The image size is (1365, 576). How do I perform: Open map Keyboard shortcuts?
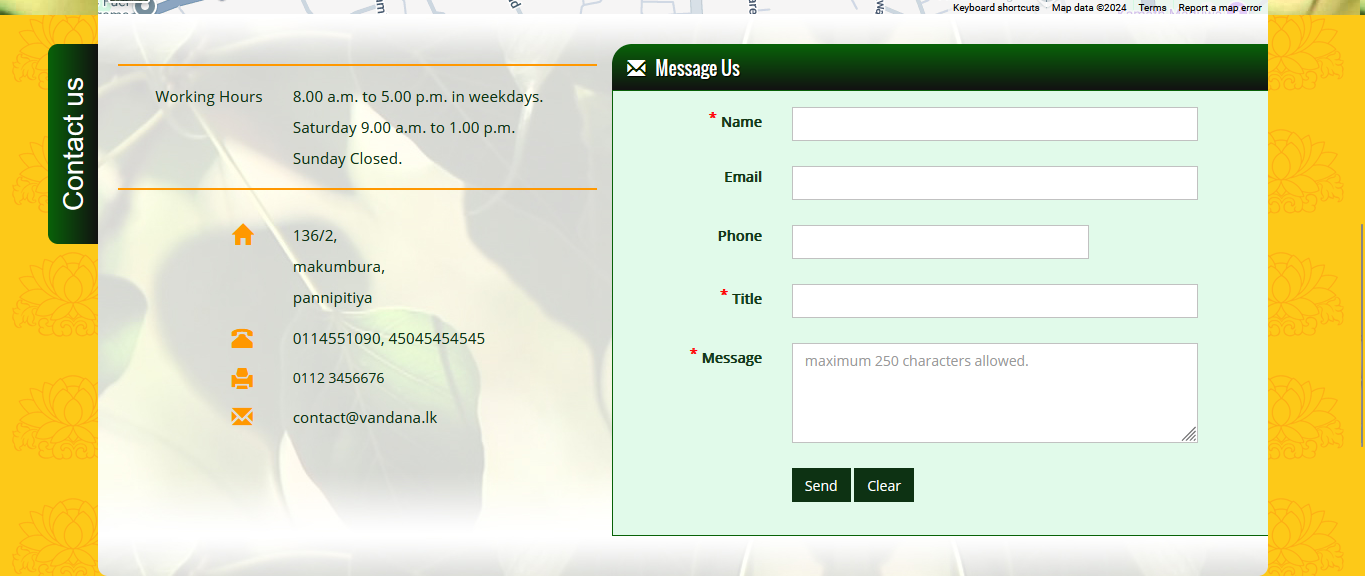(995, 7)
